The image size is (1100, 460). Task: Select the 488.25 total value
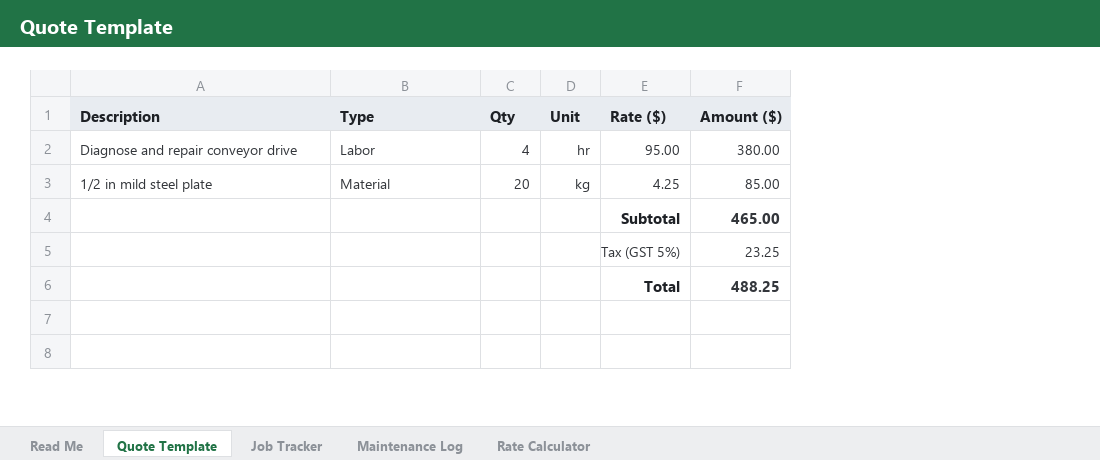point(740,284)
